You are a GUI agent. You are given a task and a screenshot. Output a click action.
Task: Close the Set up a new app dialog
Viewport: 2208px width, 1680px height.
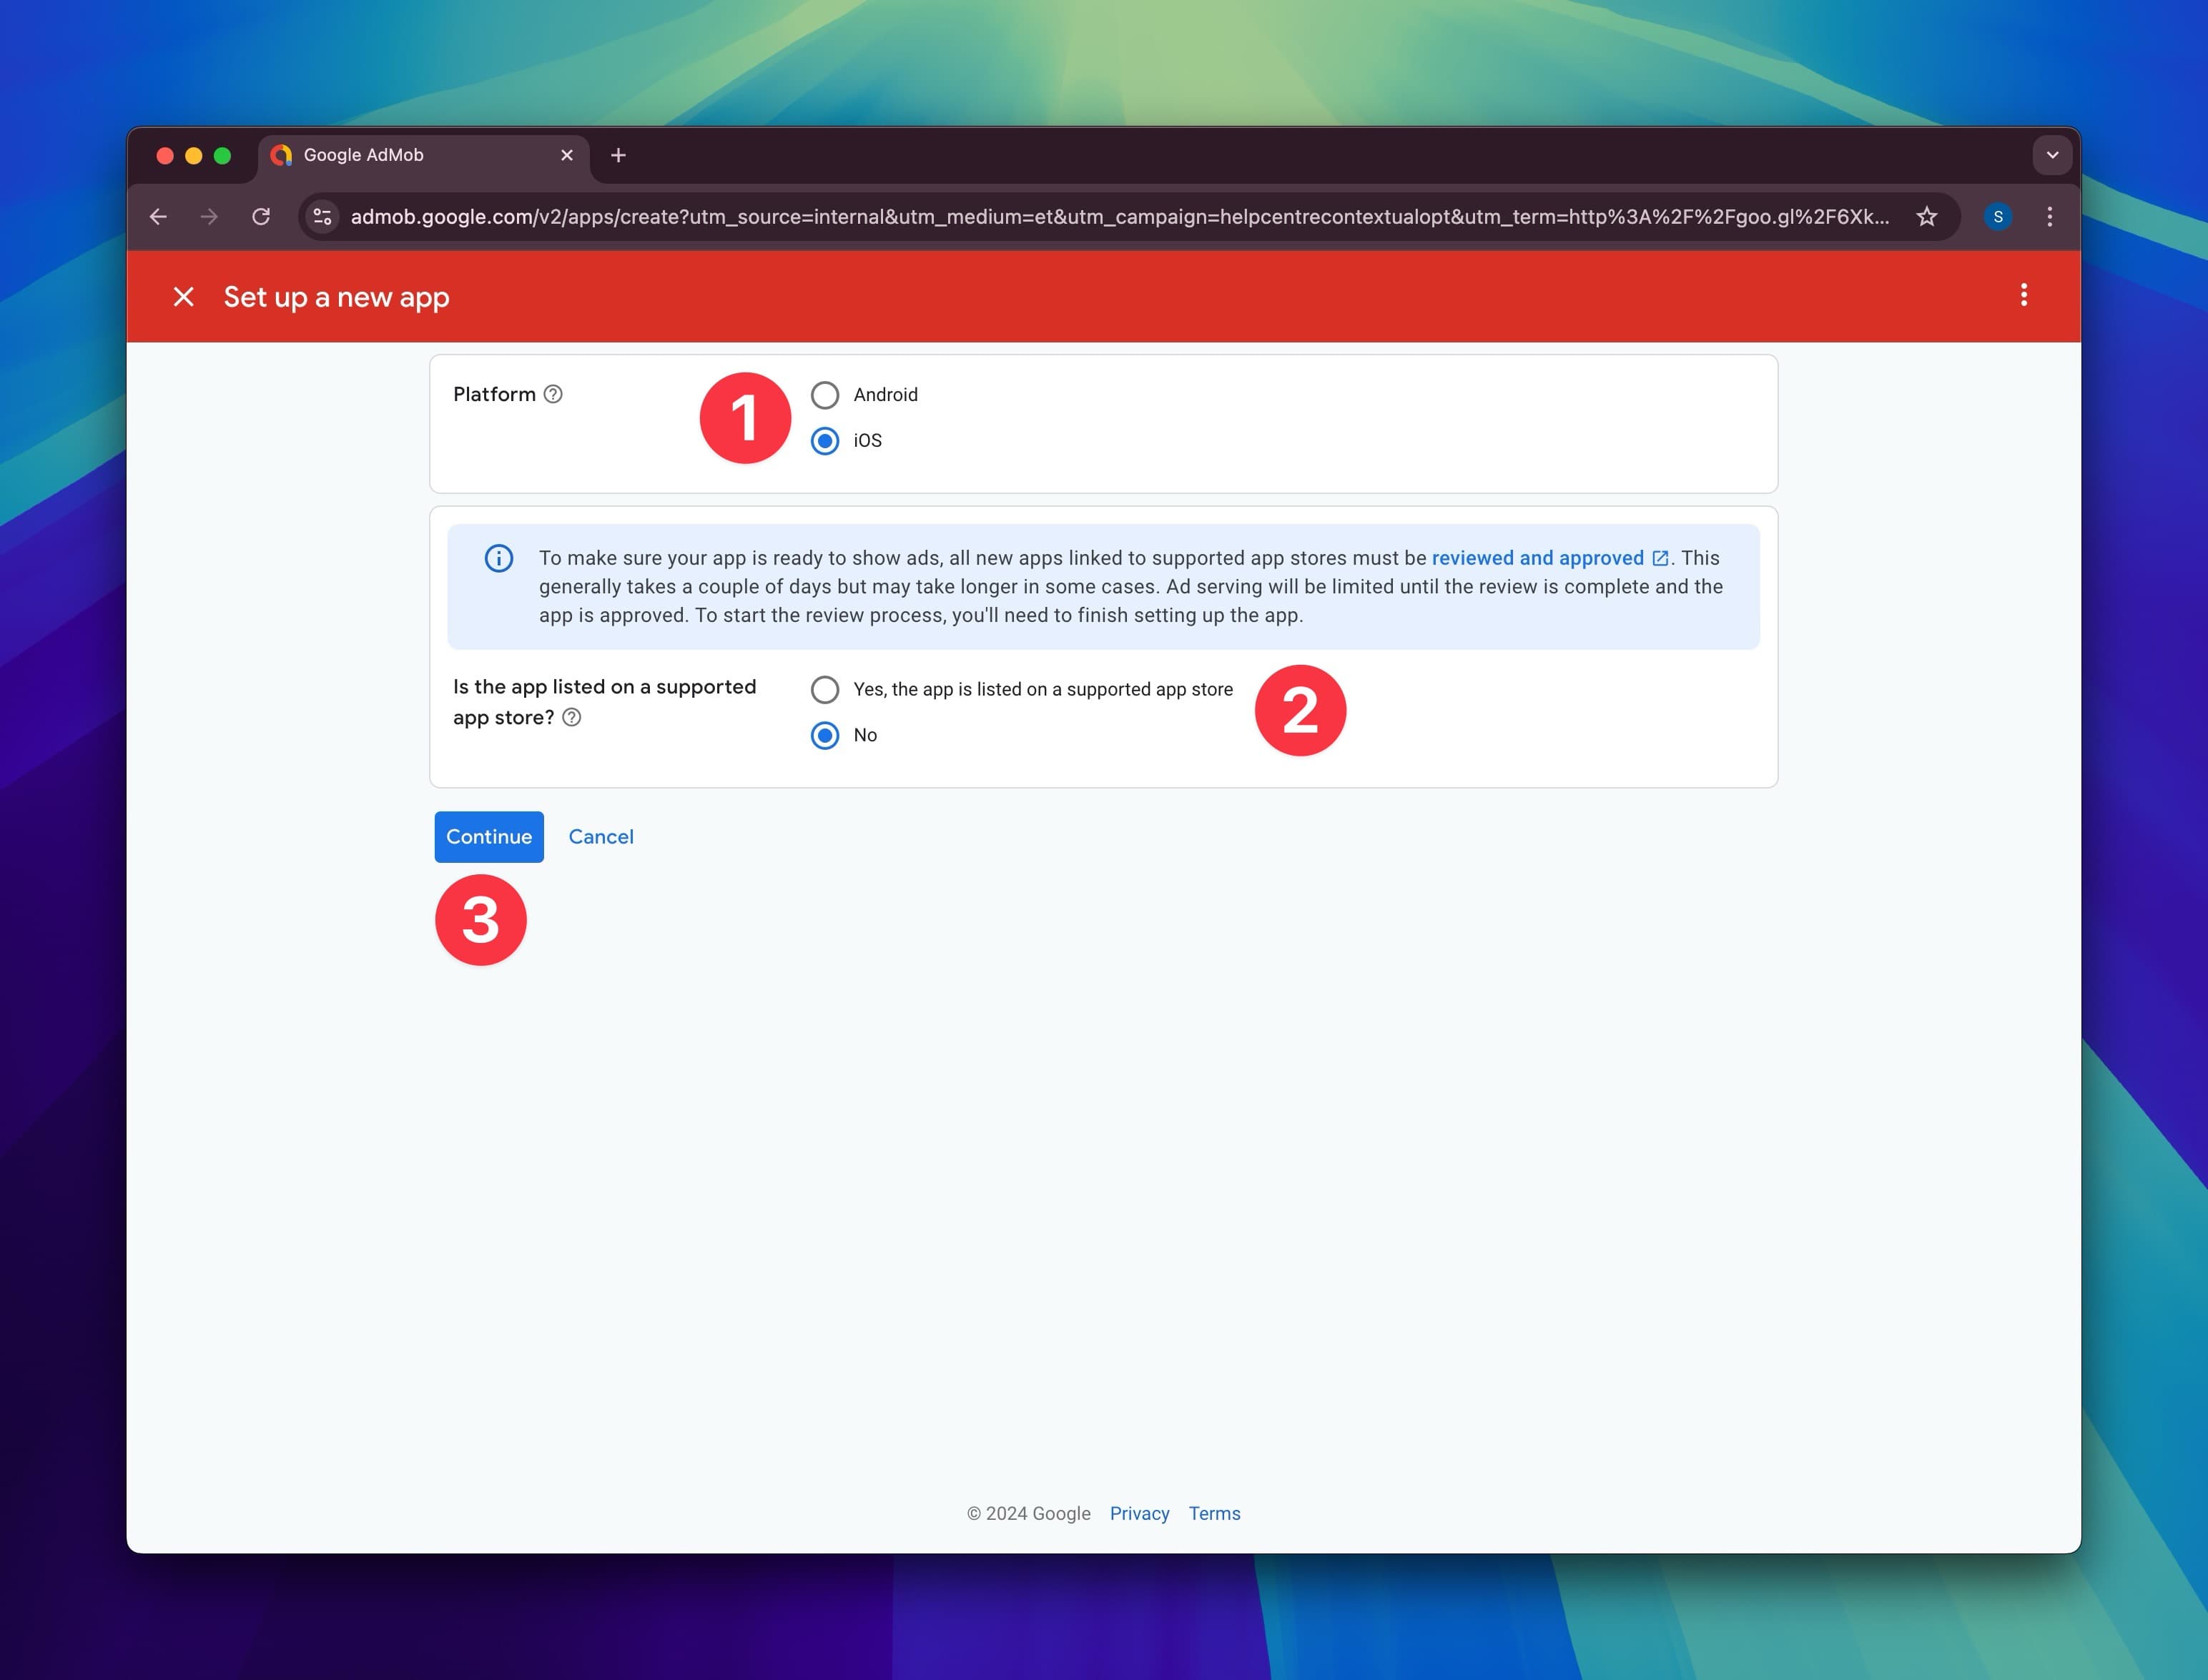click(183, 296)
